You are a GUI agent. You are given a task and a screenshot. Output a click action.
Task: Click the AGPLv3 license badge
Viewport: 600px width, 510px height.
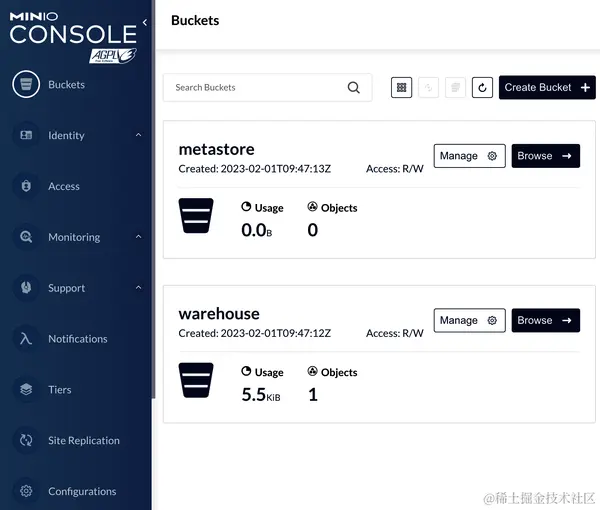113,56
